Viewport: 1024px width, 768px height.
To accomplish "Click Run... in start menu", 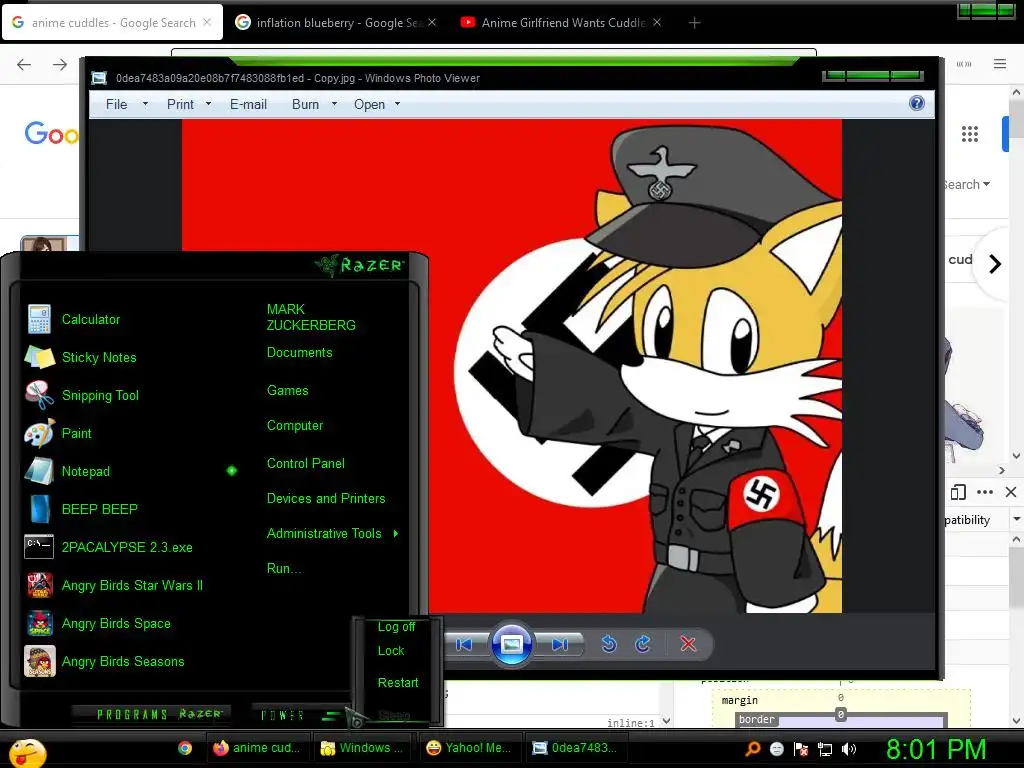I will (284, 568).
